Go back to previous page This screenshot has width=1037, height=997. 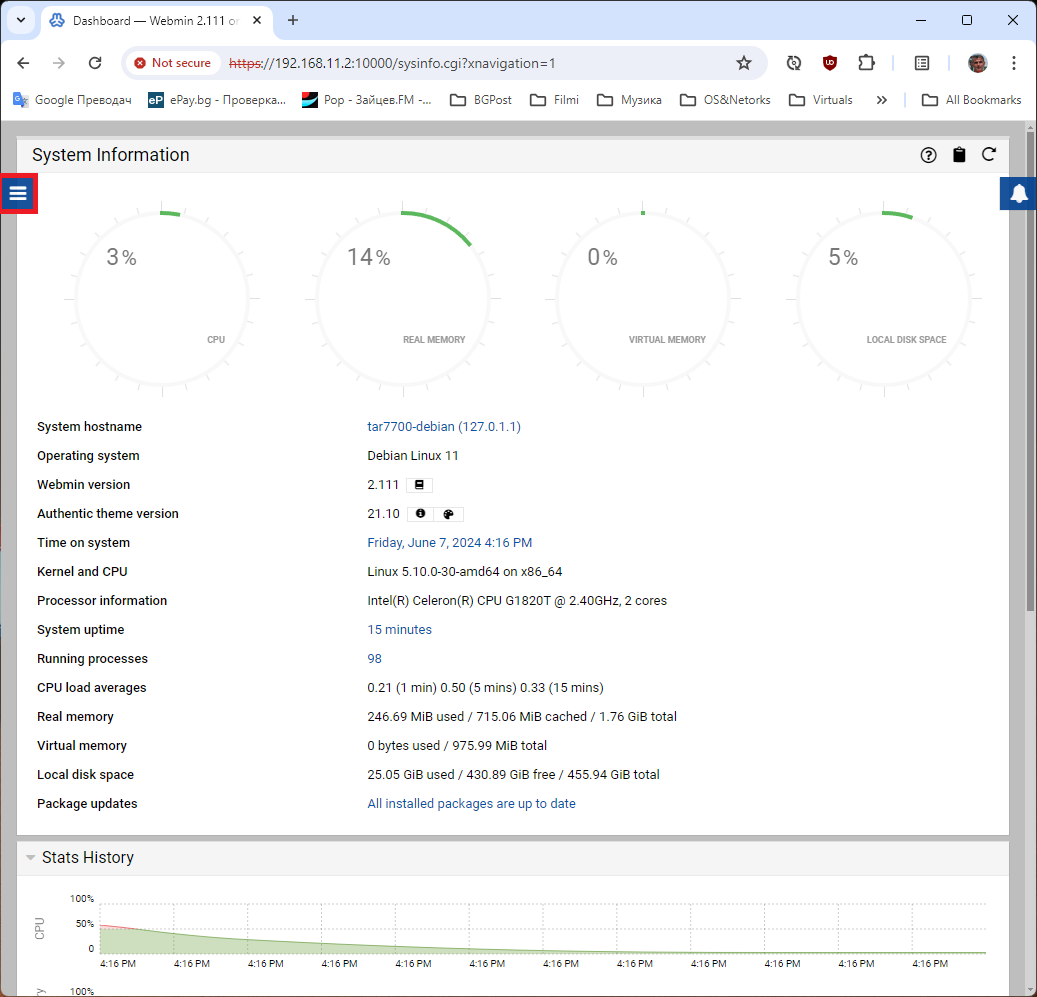(x=23, y=63)
